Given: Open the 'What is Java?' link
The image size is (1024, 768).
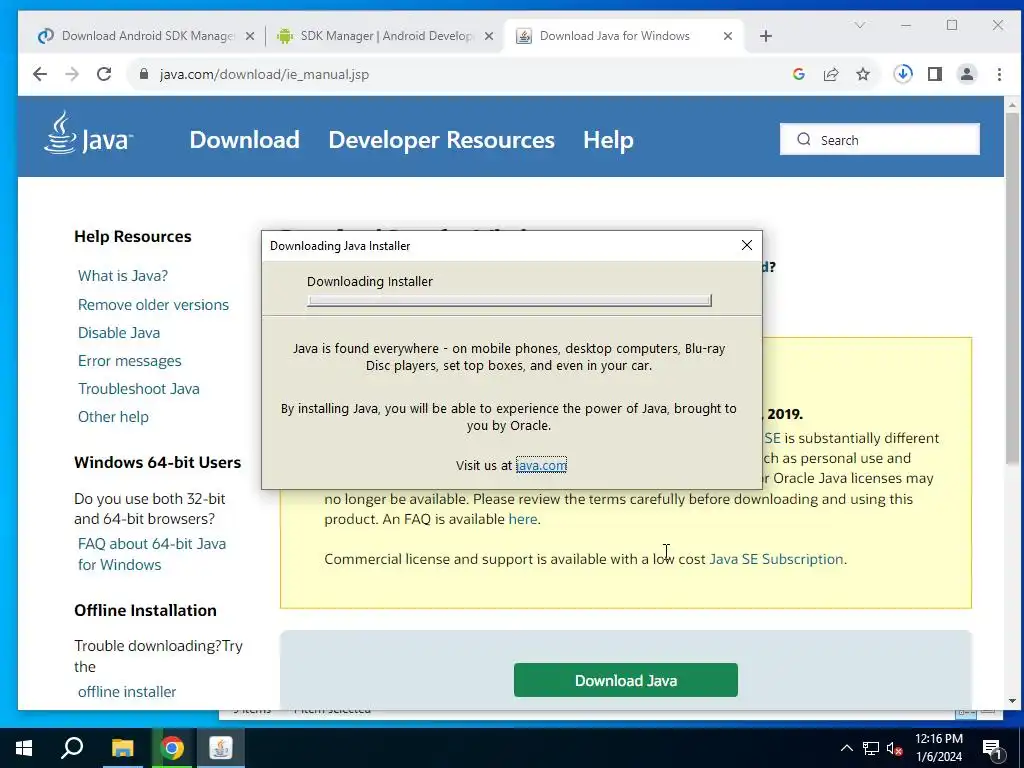Looking at the screenshot, I should [123, 276].
